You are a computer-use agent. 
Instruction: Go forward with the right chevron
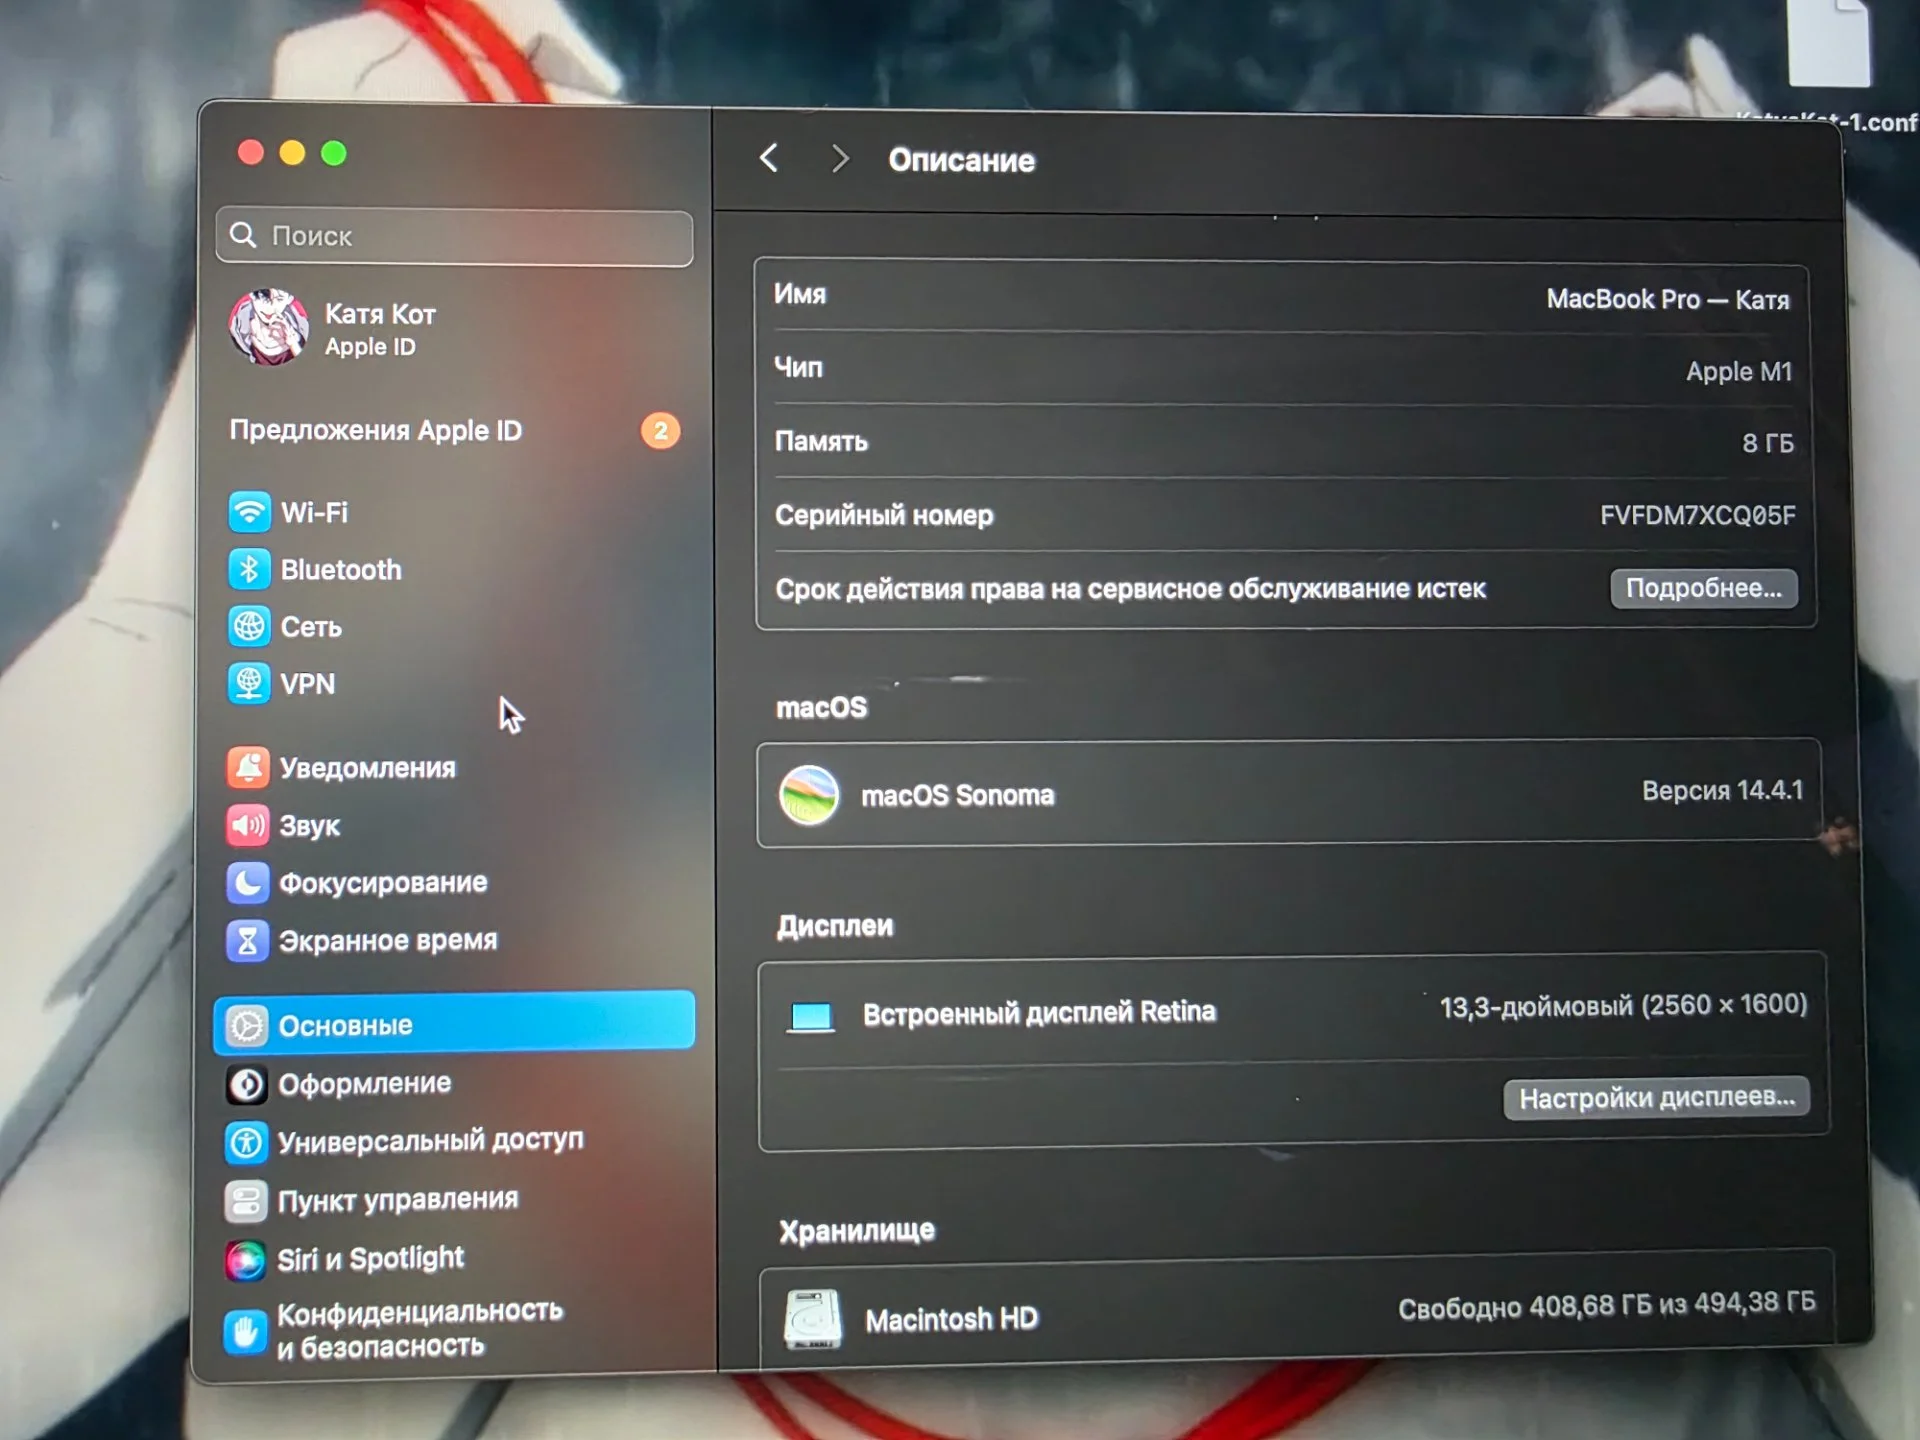(x=840, y=159)
